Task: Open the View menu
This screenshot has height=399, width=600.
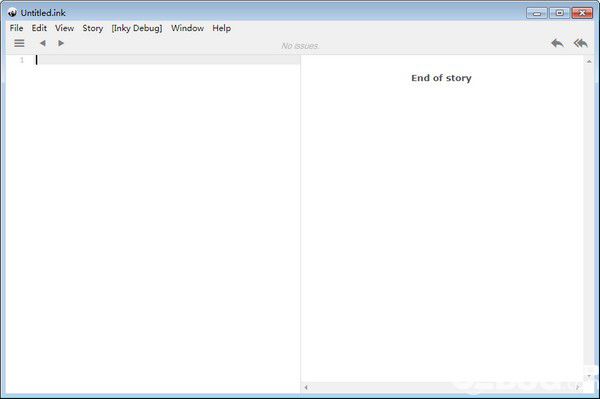Action: 64,28
